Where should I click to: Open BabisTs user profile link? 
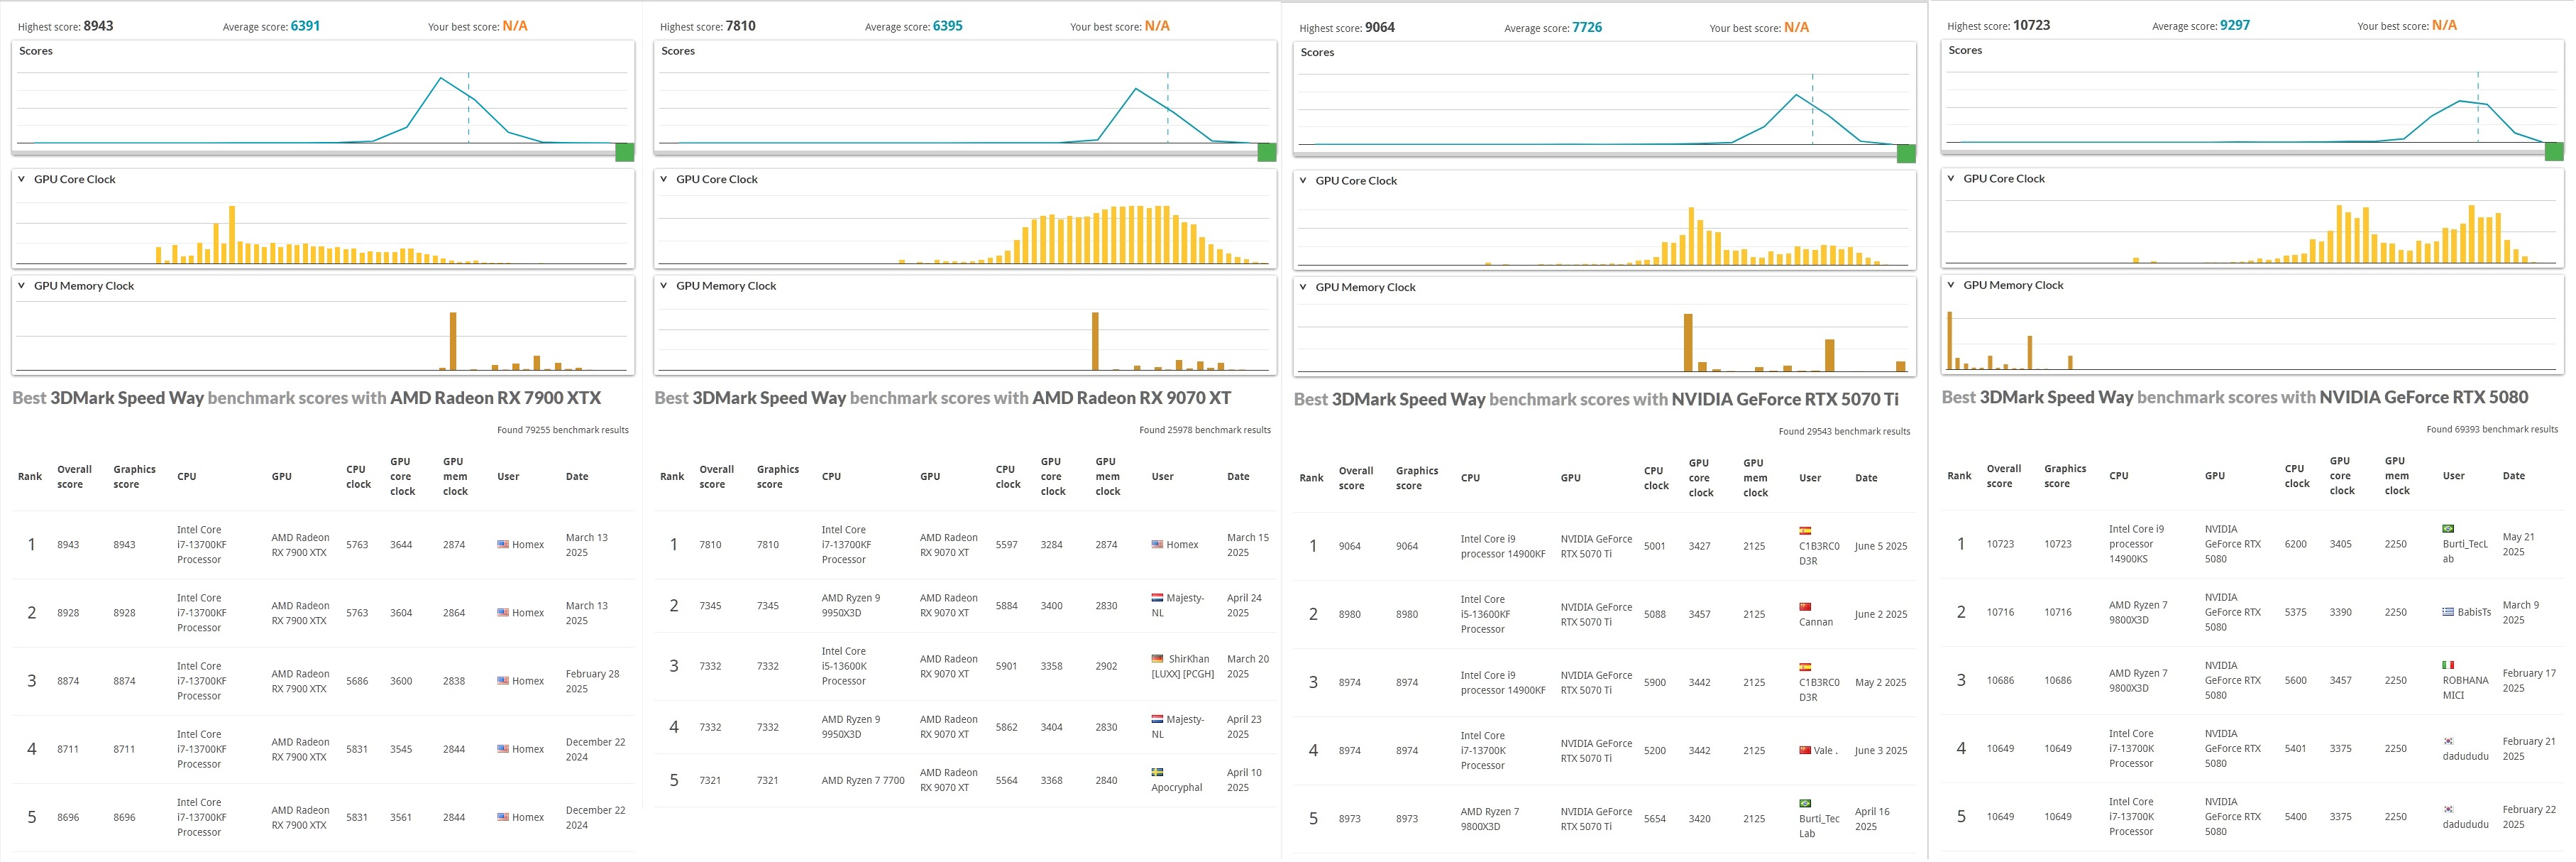(2474, 612)
